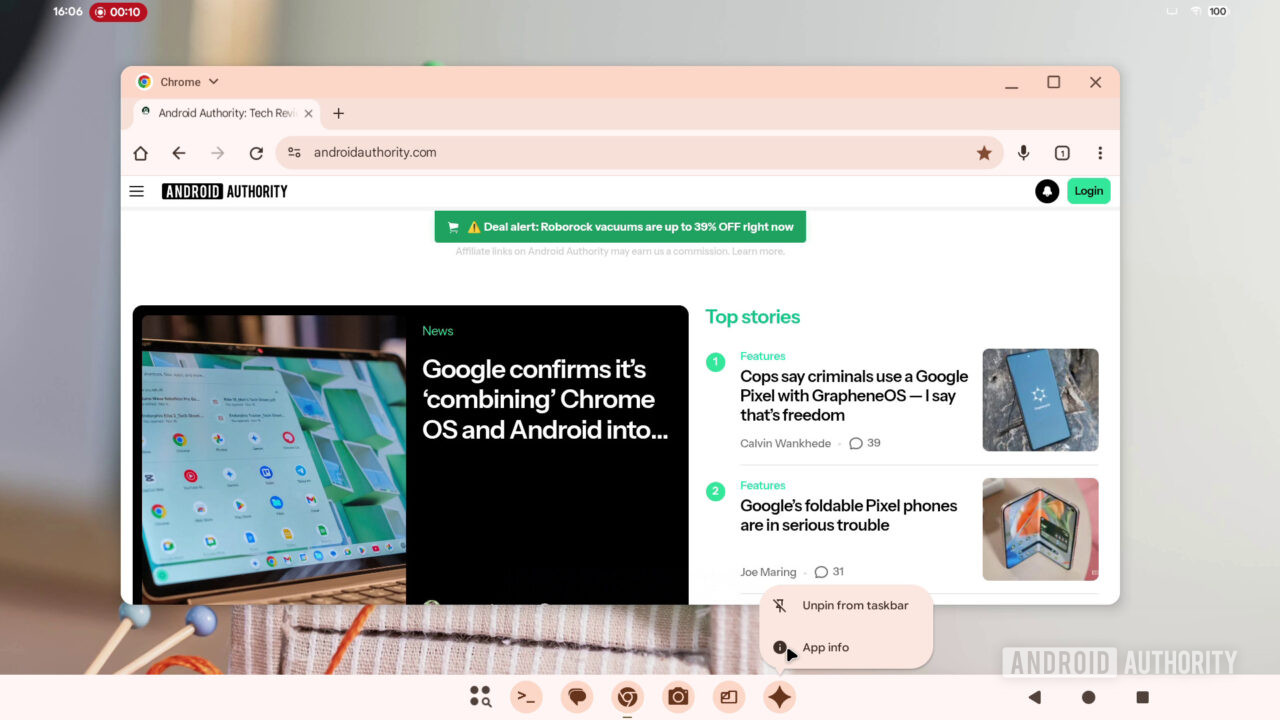
Task: Activate voice search microphone in the address bar
Action: click(1023, 152)
